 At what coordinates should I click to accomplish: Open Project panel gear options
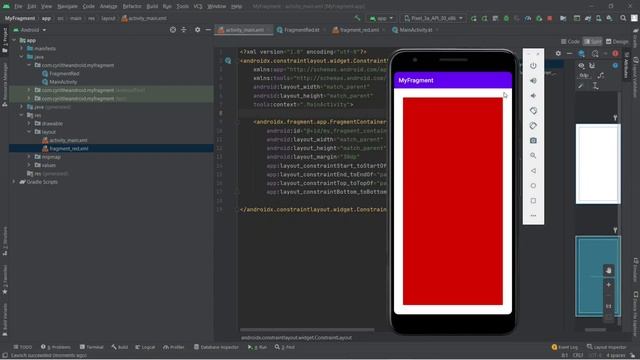198,30
